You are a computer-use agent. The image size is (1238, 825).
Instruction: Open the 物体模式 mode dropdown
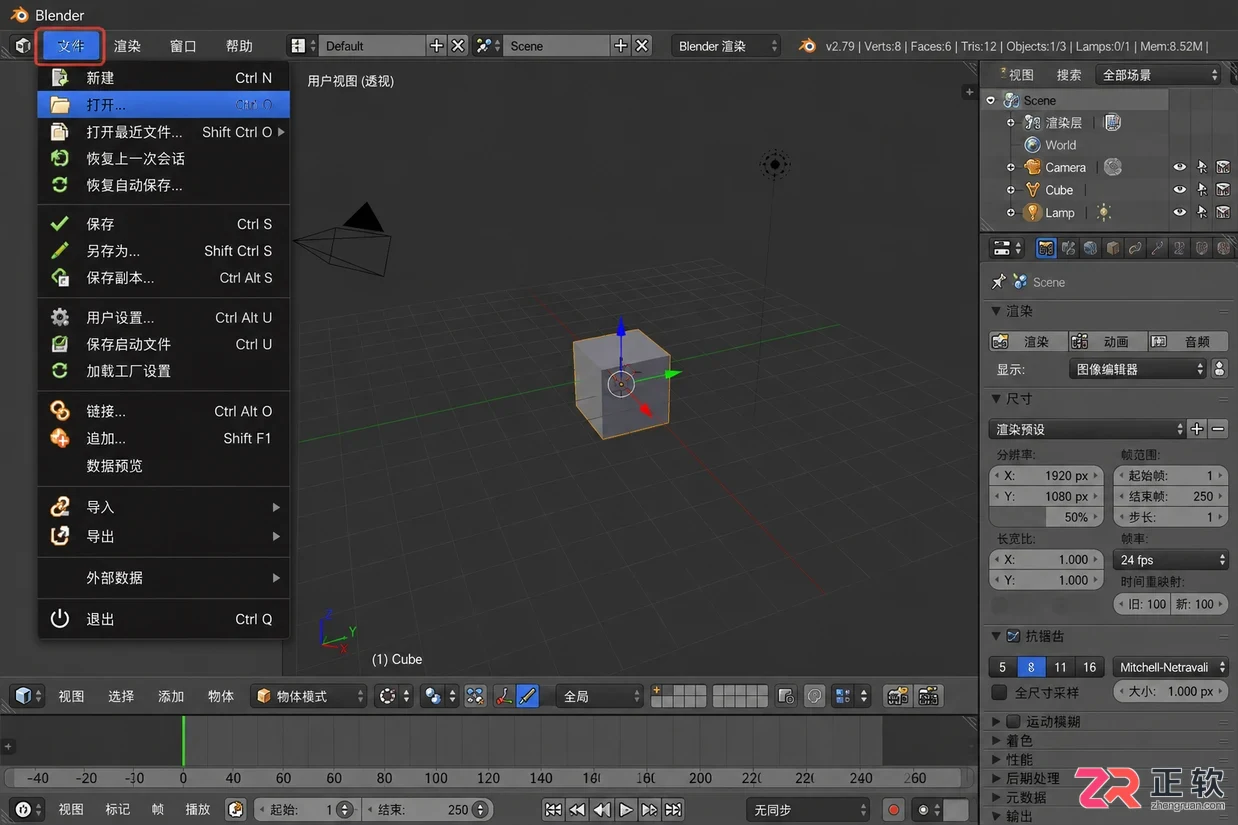point(308,696)
